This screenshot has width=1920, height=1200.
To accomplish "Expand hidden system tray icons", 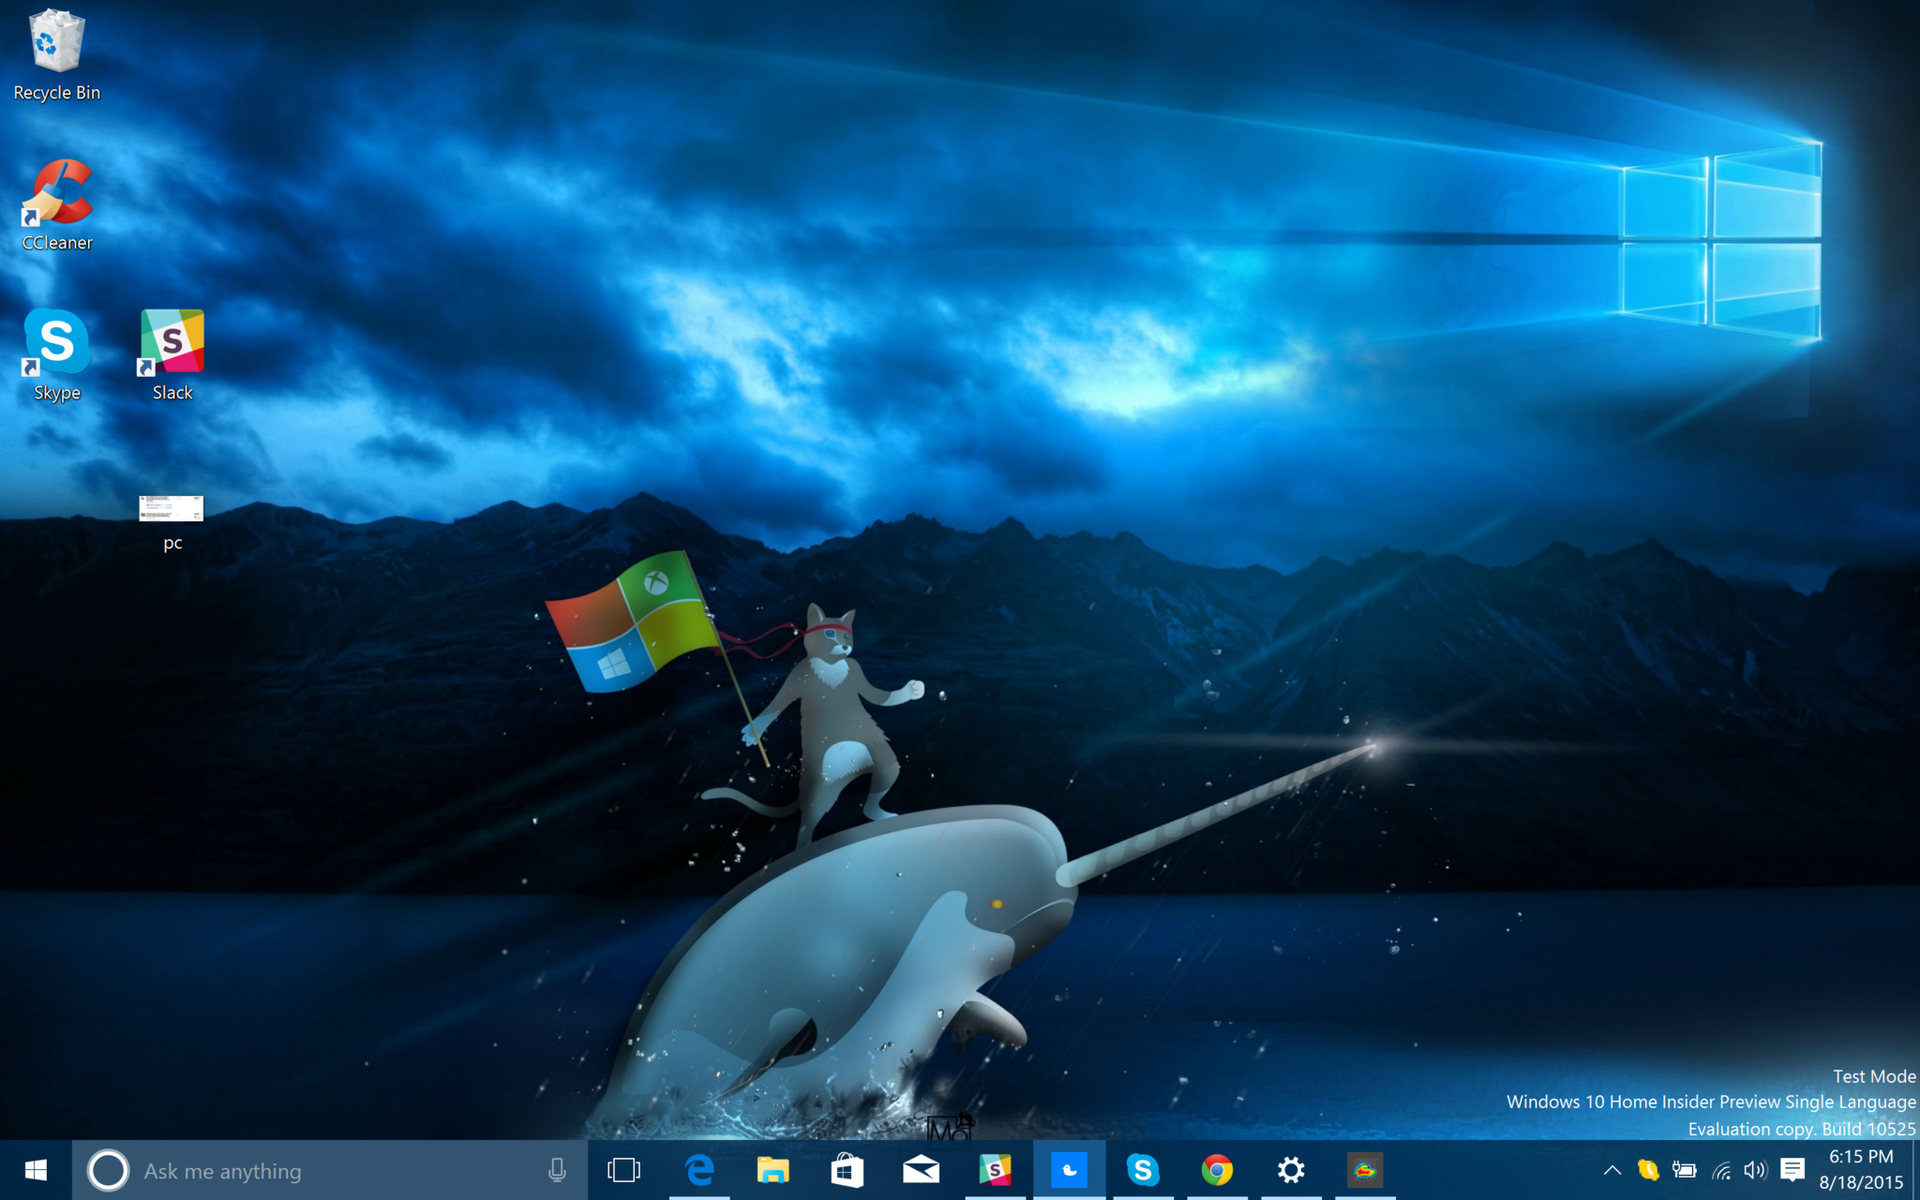I will pos(1612,1170).
